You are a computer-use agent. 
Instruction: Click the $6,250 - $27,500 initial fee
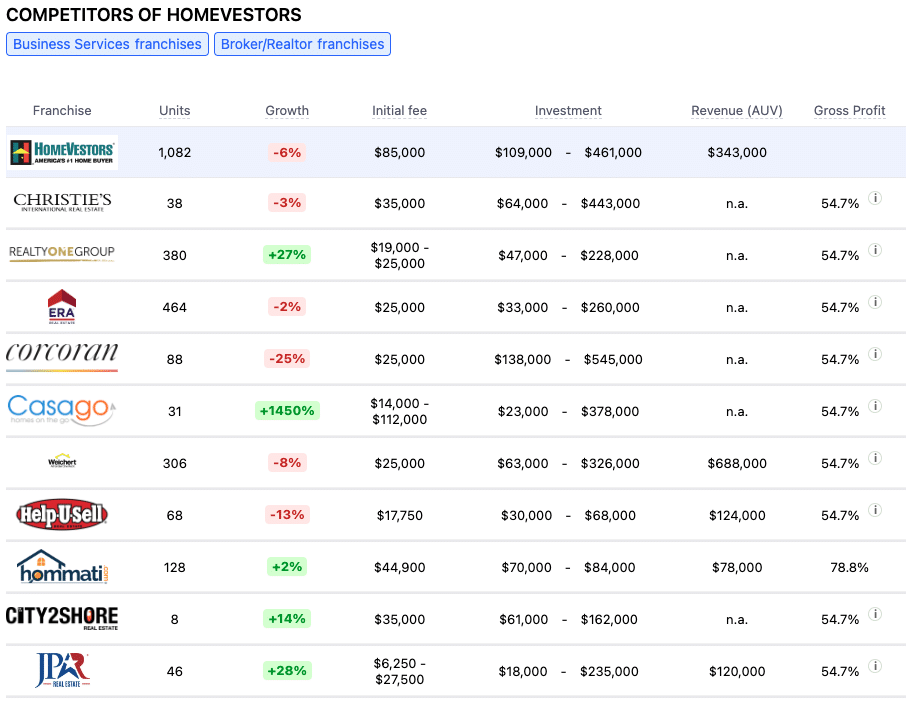tap(399, 671)
